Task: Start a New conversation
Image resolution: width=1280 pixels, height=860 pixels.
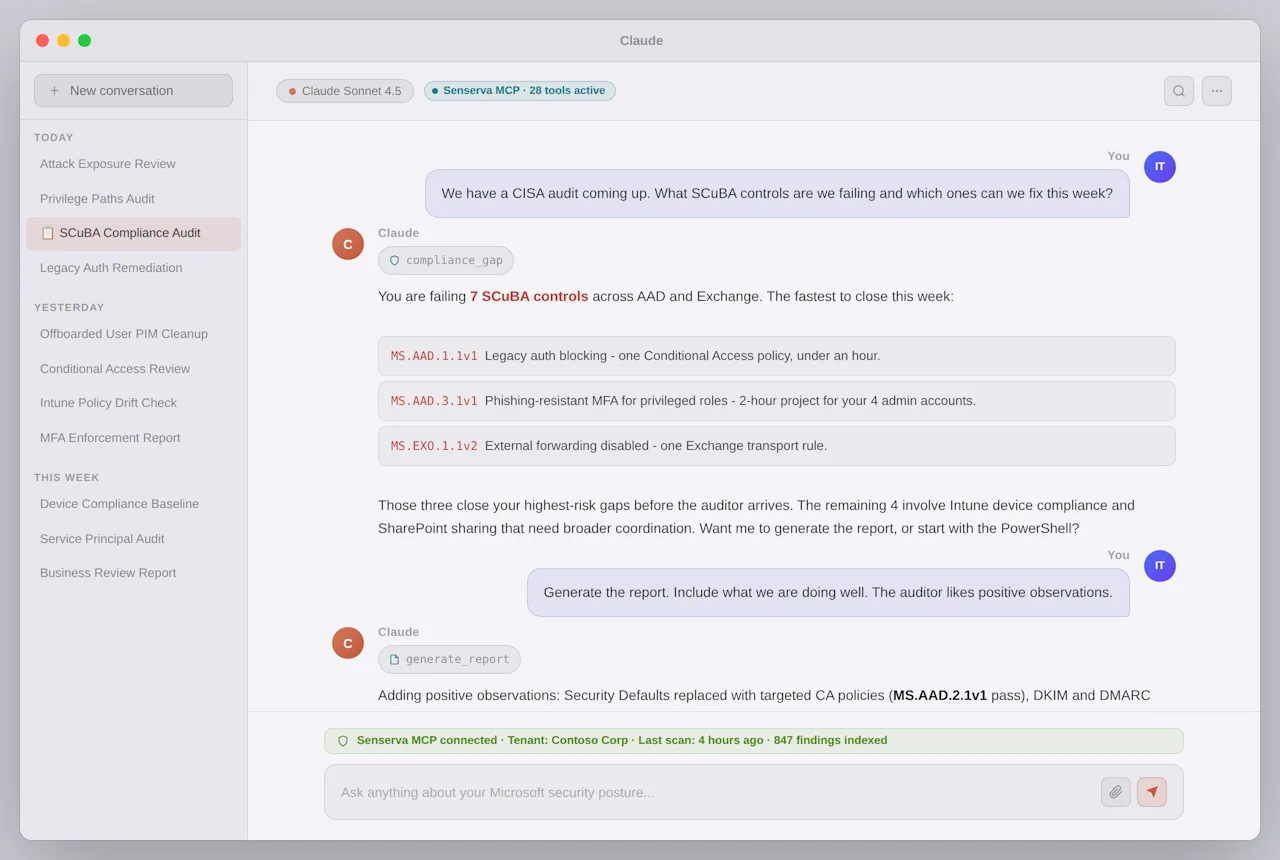Action: pyautogui.click(x=133, y=91)
